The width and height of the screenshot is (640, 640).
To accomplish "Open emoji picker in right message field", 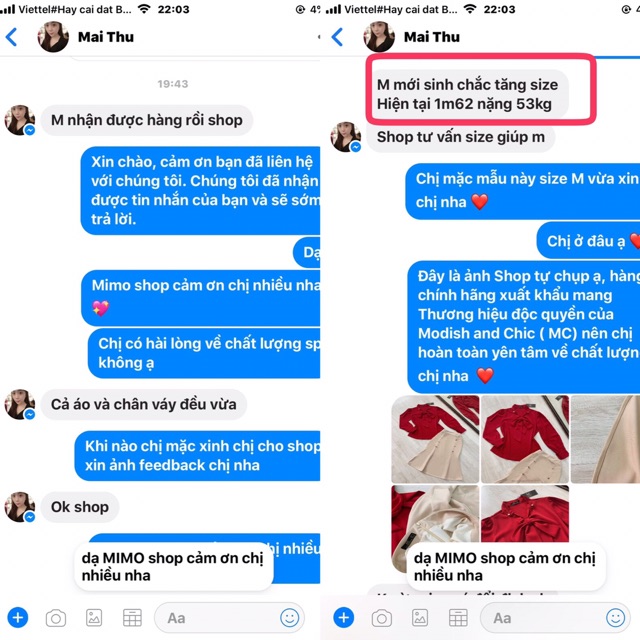I will coord(616,618).
